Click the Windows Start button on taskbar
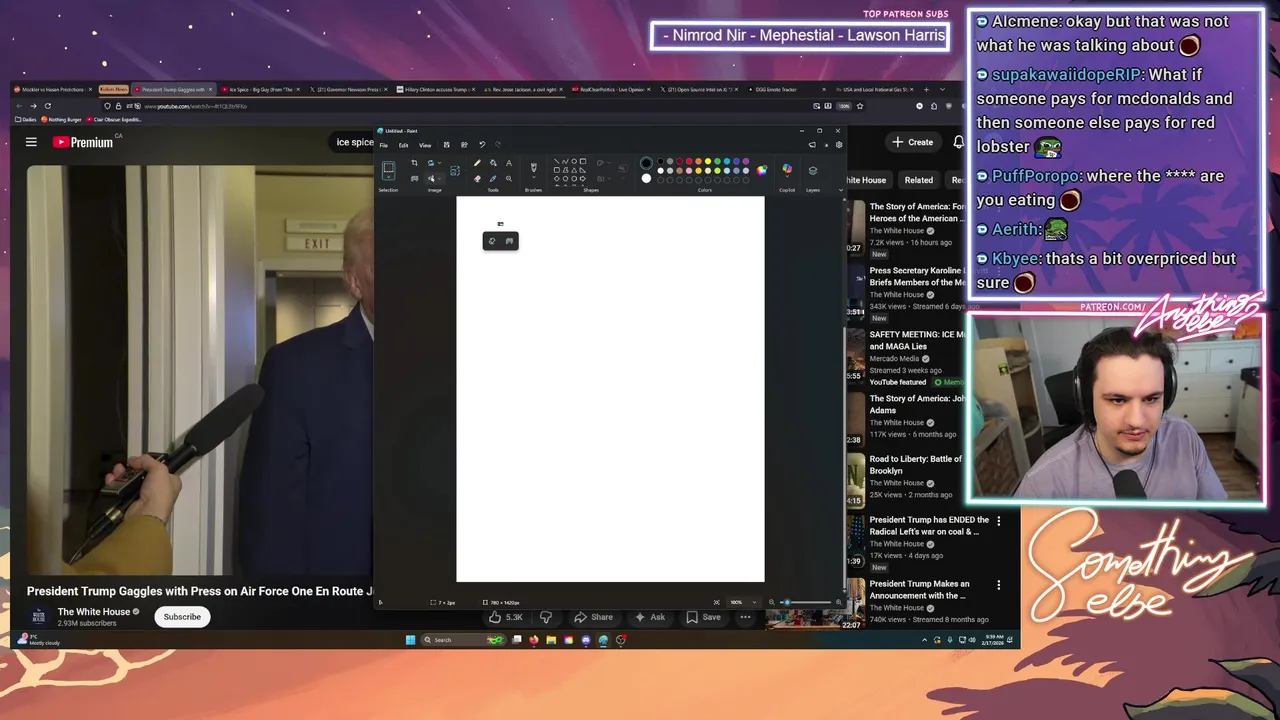The height and width of the screenshot is (720, 1280). tap(410, 640)
